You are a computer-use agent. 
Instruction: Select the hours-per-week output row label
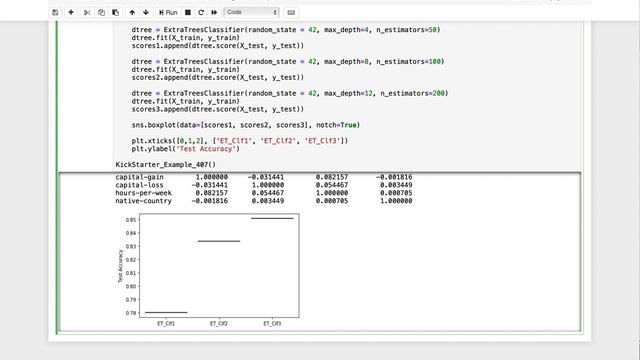pyautogui.click(x=143, y=193)
